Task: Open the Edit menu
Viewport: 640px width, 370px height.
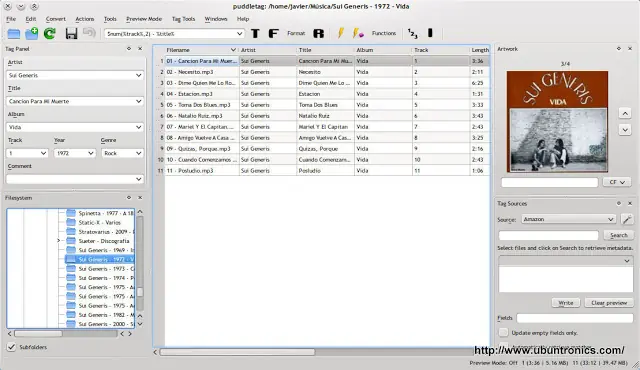Action: point(31,19)
